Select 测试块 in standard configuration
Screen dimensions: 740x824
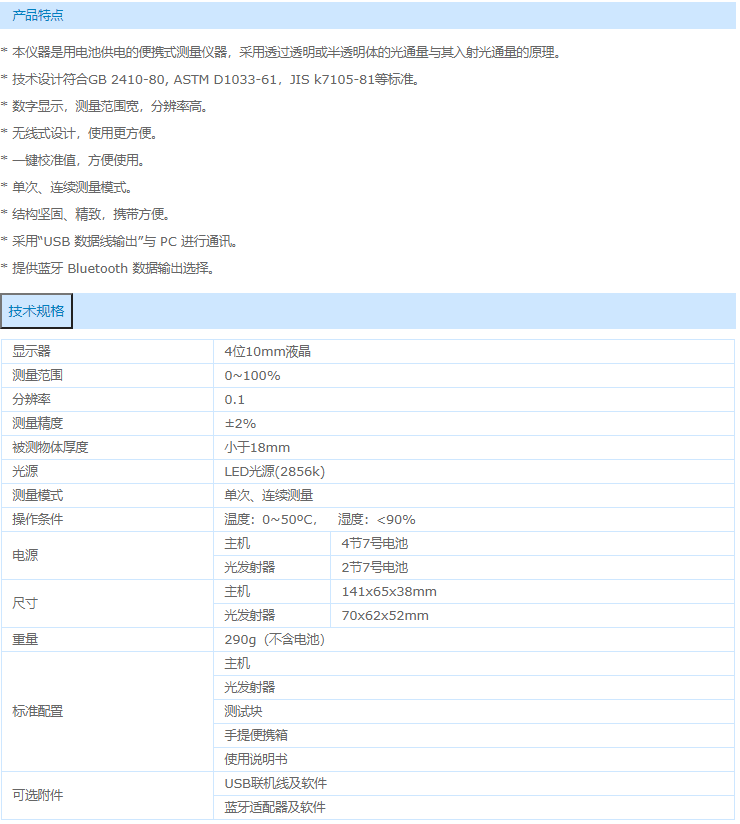[x=243, y=711]
